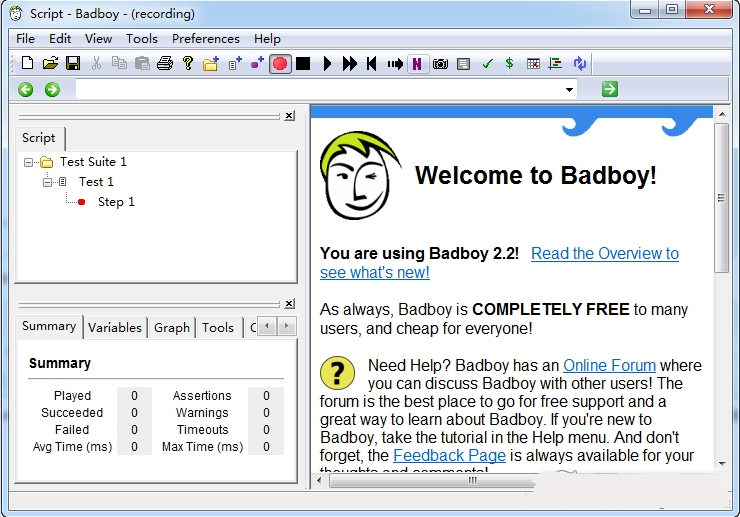The image size is (740, 517).
Task: Select Step 1 in the script tree
Action: pyautogui.click(x=116, y=202)
